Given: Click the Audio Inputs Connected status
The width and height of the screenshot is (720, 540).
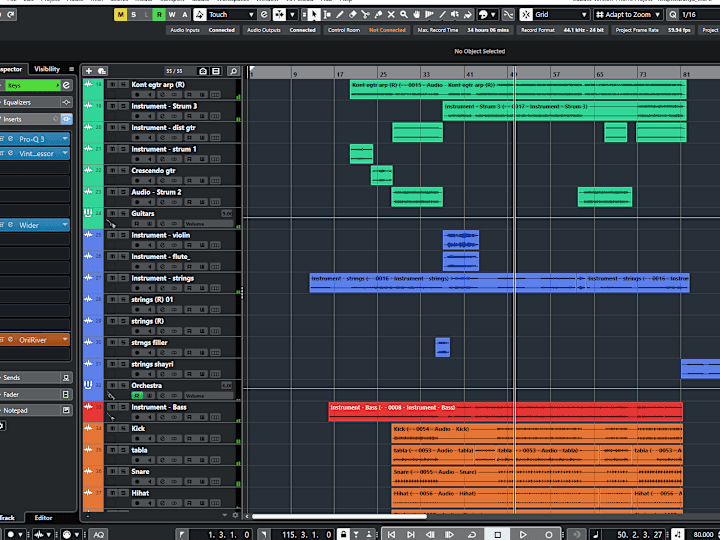Looking at the screenshot, I should tap(202, 30).
